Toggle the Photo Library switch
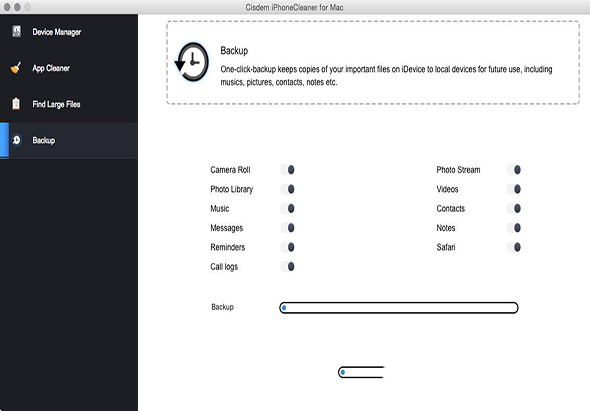This screenshot has width=590, height=411. point(287,189)
